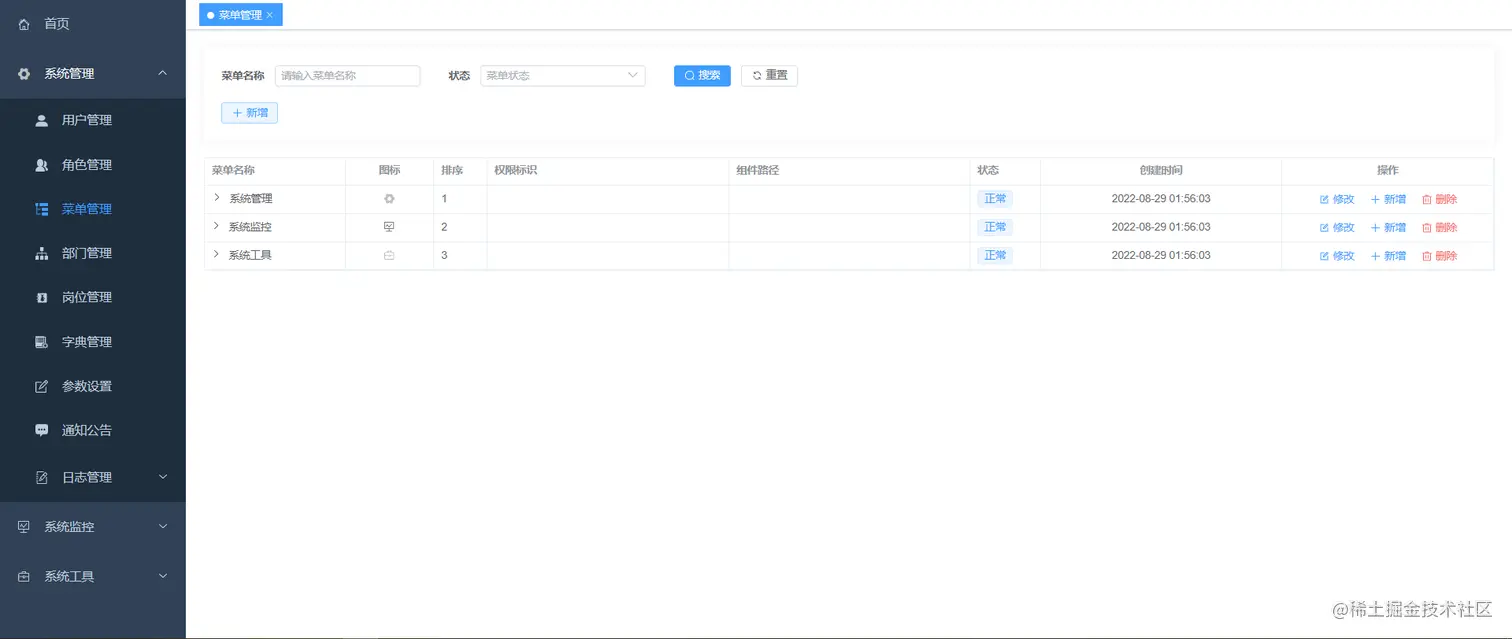Click the blue 搜索 button
Image resolution: width=1512 pixels, height=639 pixels.
702,76
